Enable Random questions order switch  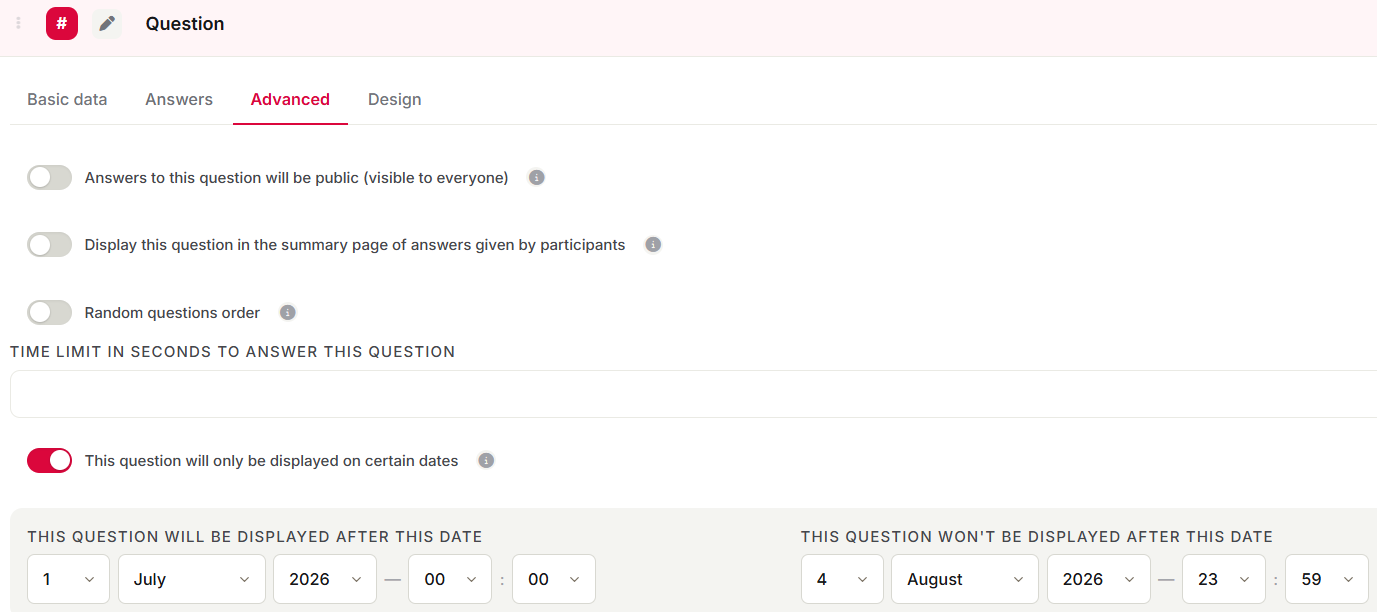point(50,313)
